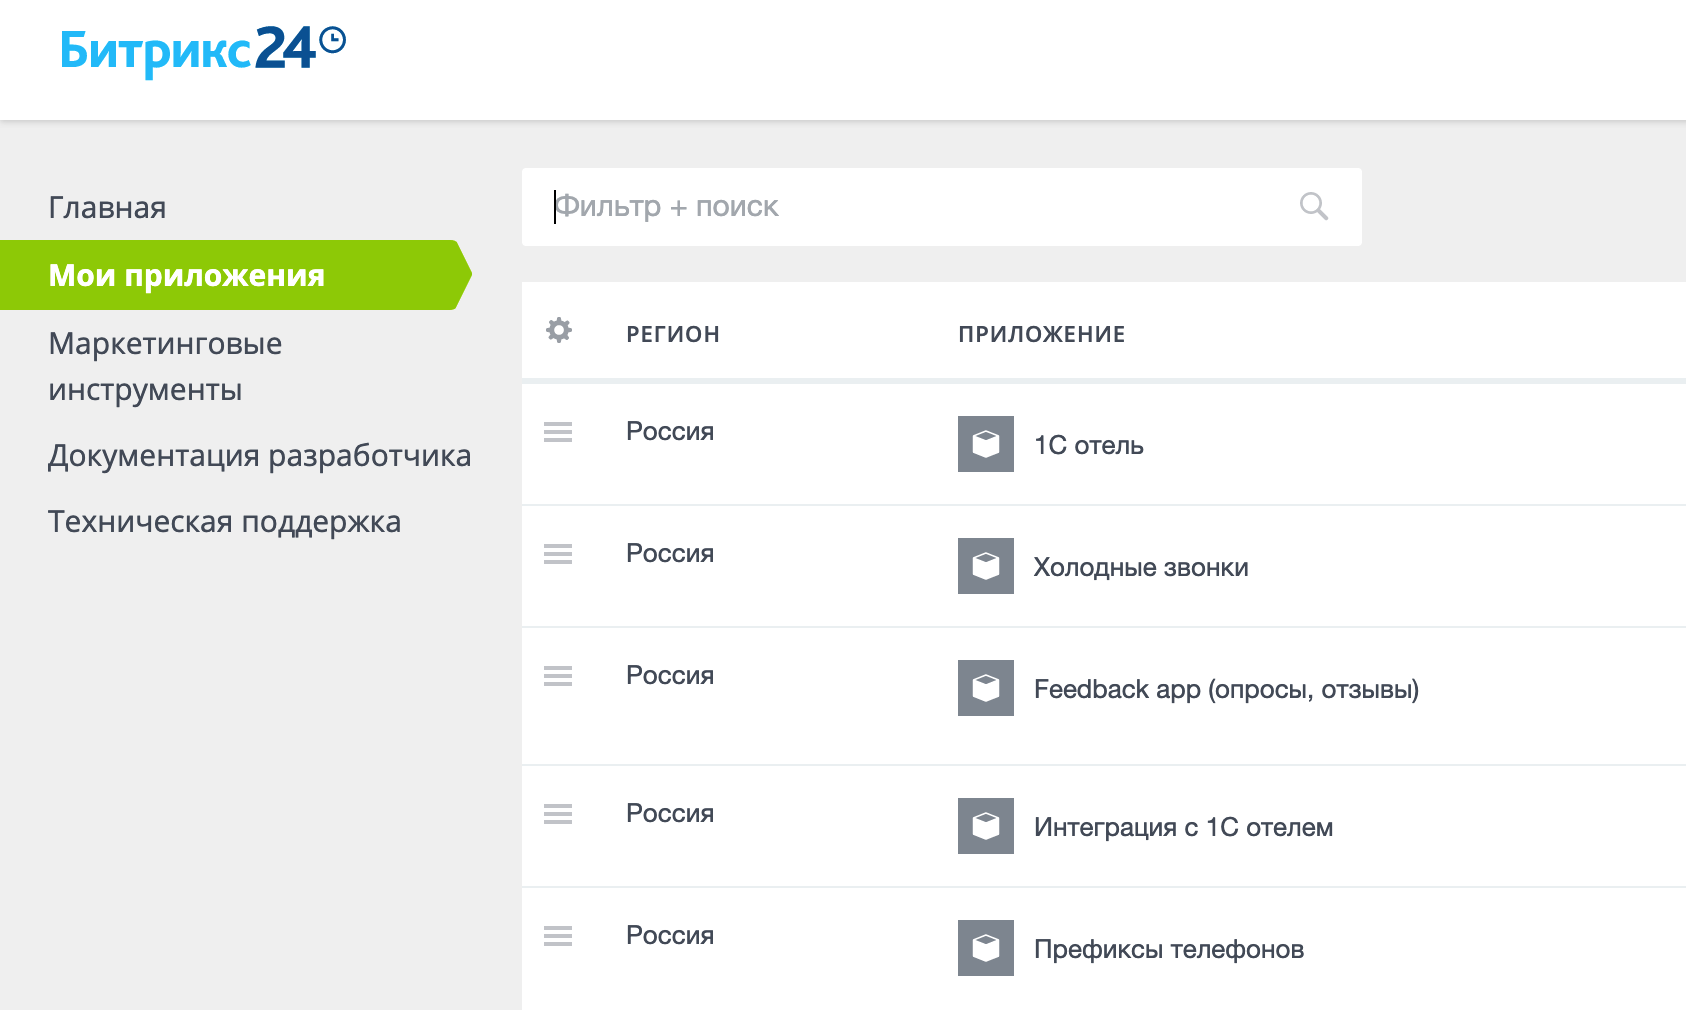Open Техническая поддержка
The image size is (1686, 1010).
coord(225,522)
